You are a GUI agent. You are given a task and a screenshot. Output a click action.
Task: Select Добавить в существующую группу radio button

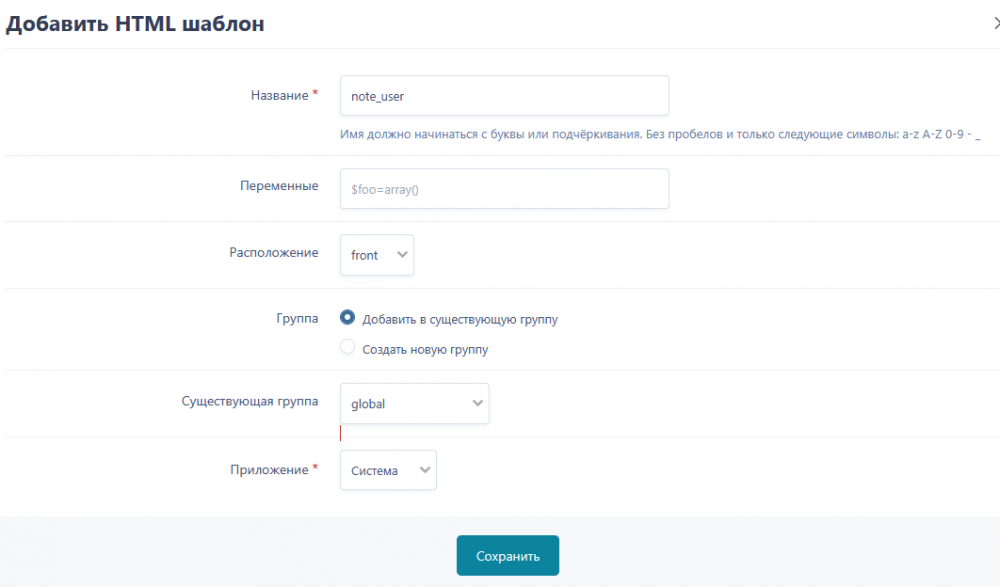(347, 317)
